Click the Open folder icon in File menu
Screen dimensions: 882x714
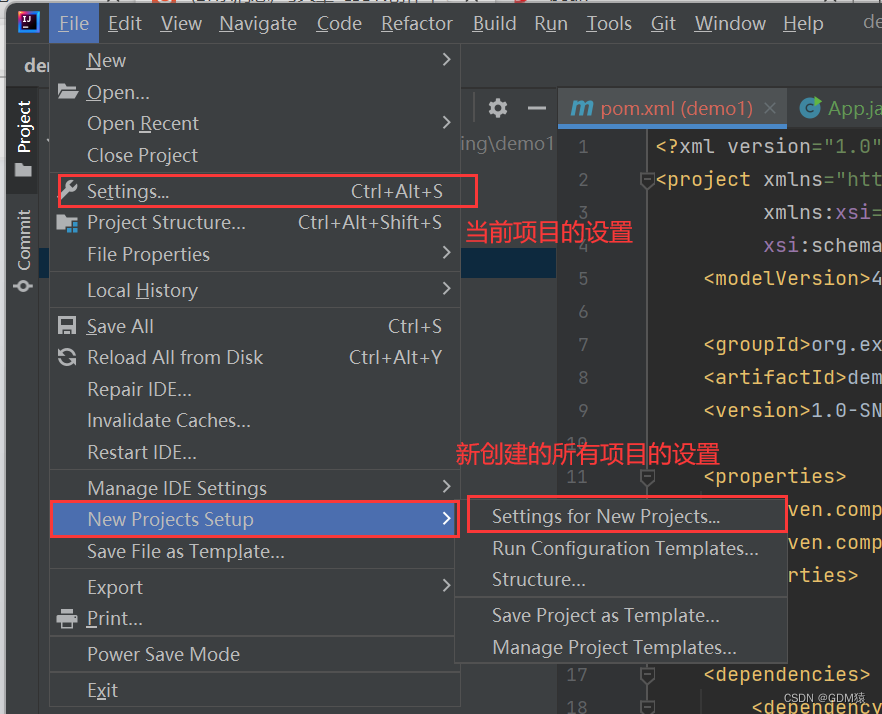click(68, 91)
